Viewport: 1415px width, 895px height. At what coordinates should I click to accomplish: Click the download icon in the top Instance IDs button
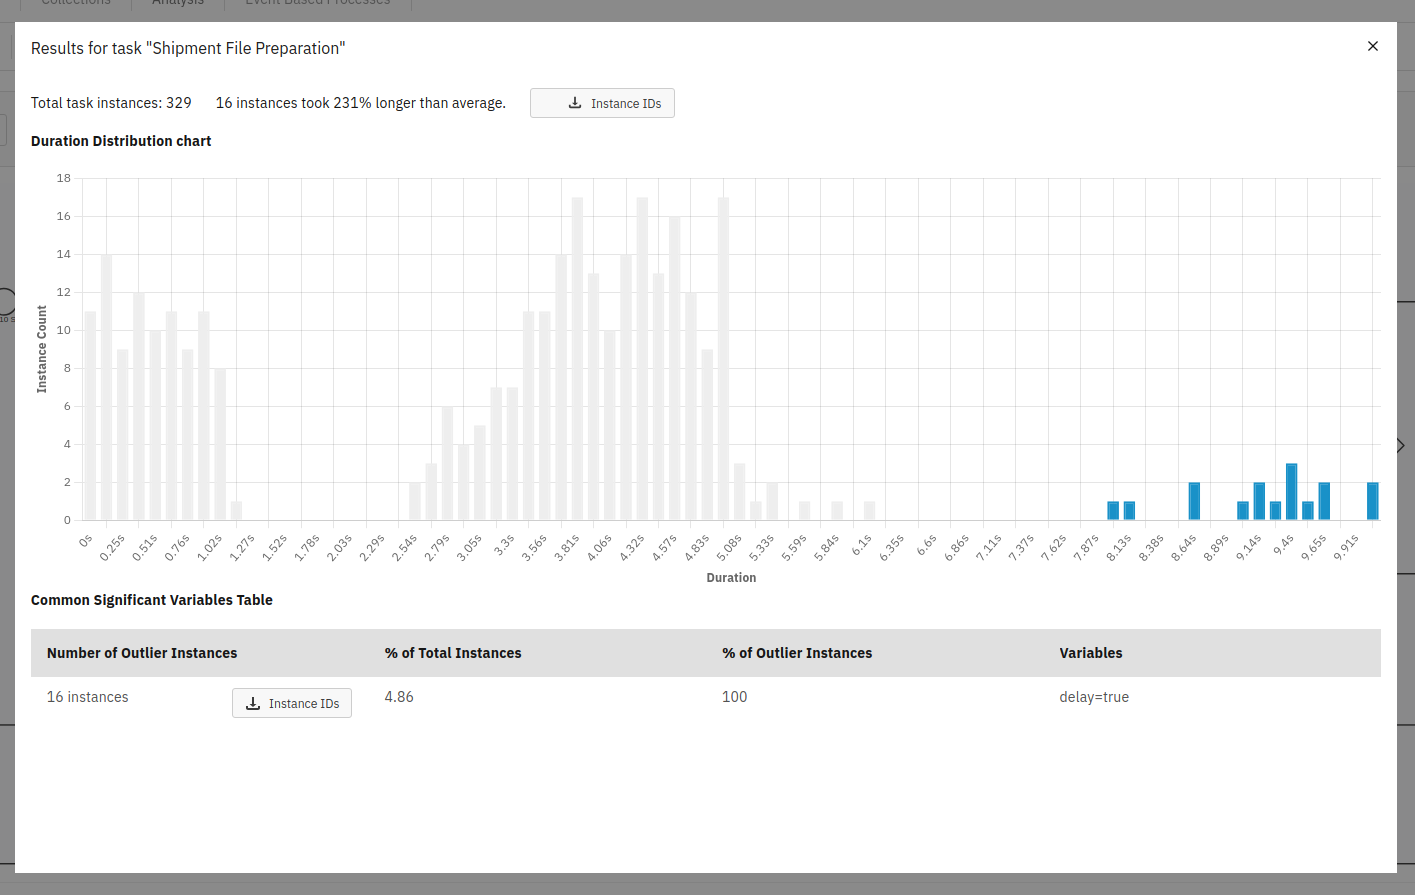575,103
